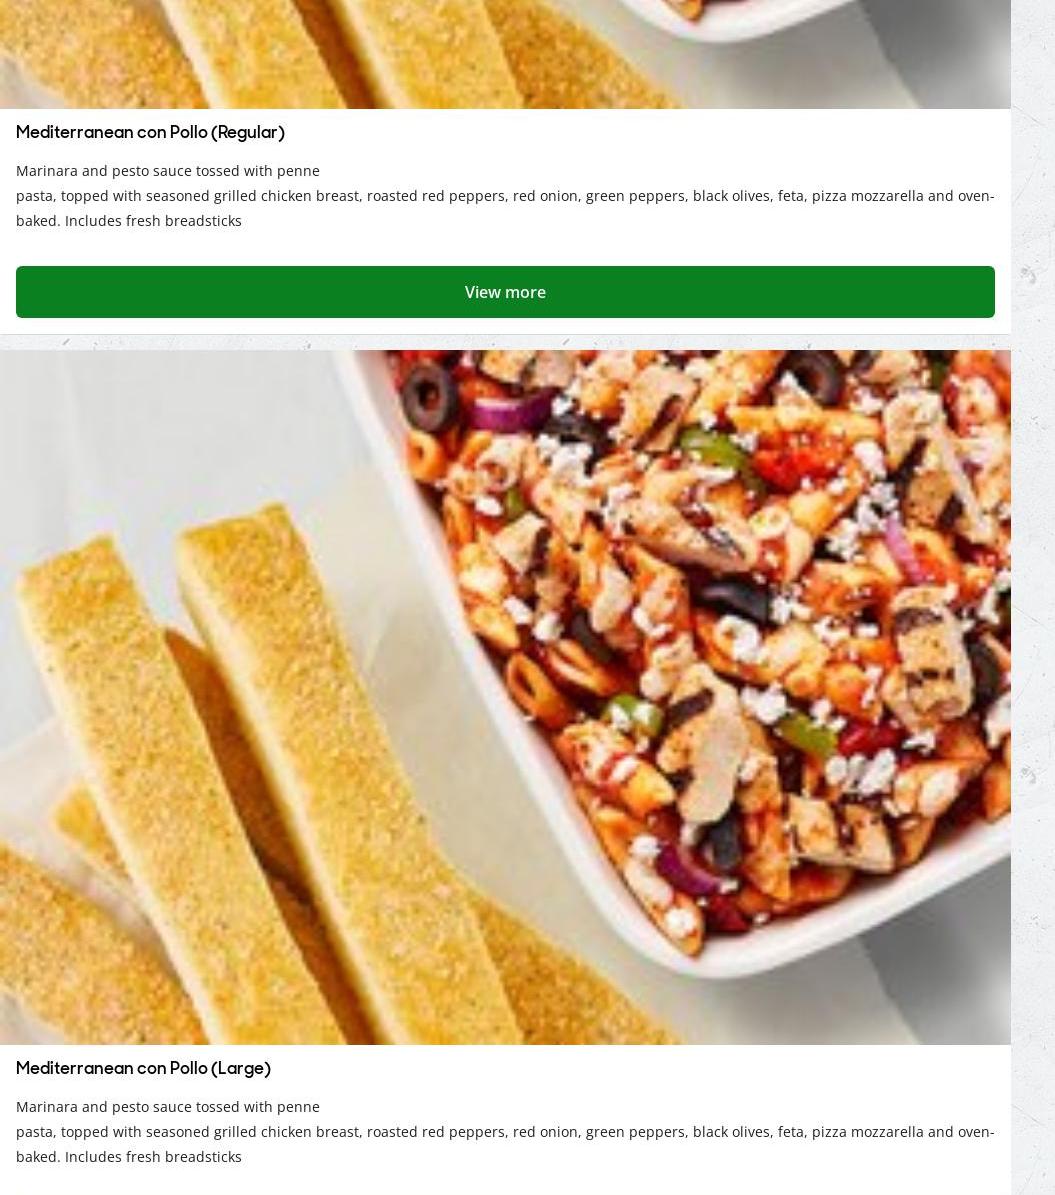
Task: Click "Marinara and pesto sauce" line under Large
Action: [x=168, y=1106]
